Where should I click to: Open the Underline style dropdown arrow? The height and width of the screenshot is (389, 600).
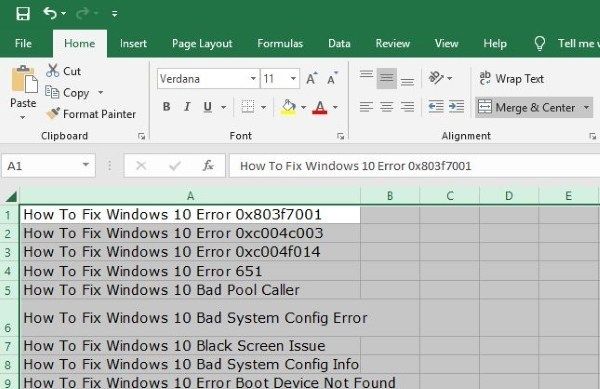[223, 107]
